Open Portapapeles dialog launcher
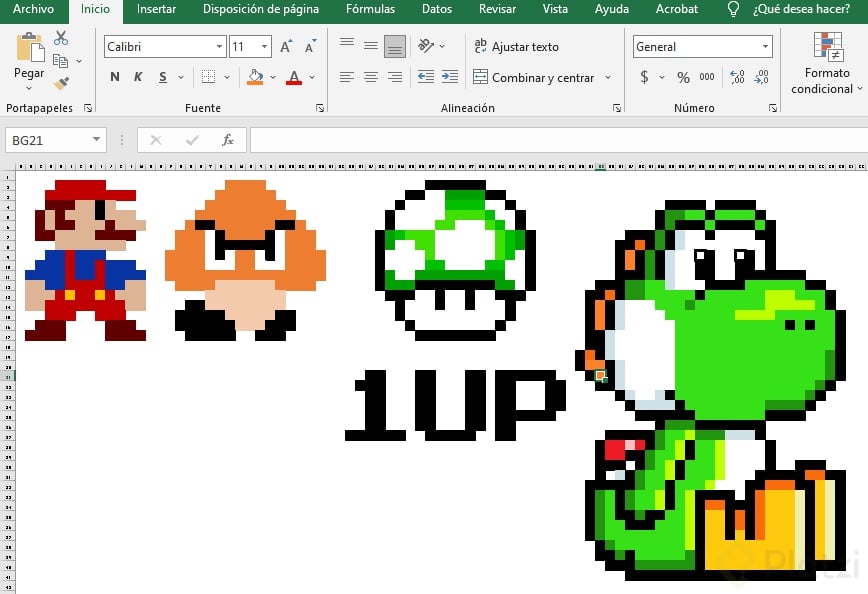The height and width of the screenshot is (594, 868). pos(87,108)
